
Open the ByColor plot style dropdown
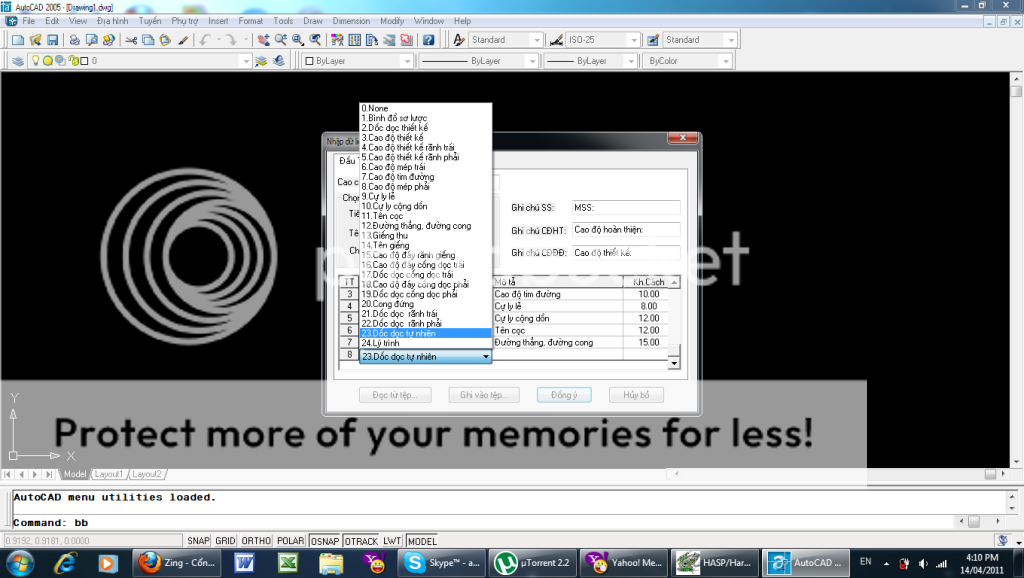[x=726, y=61]
